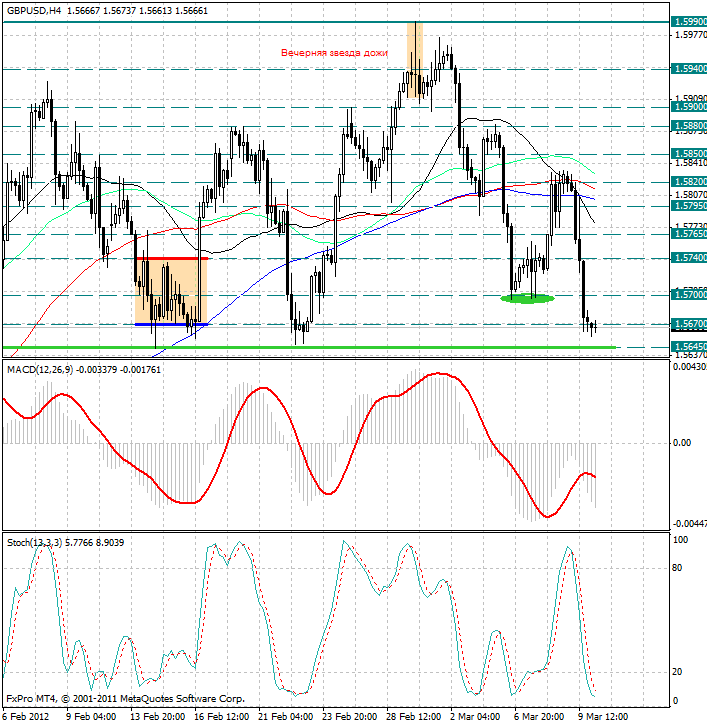Select the 1.5645 price level label

(689, 346)
